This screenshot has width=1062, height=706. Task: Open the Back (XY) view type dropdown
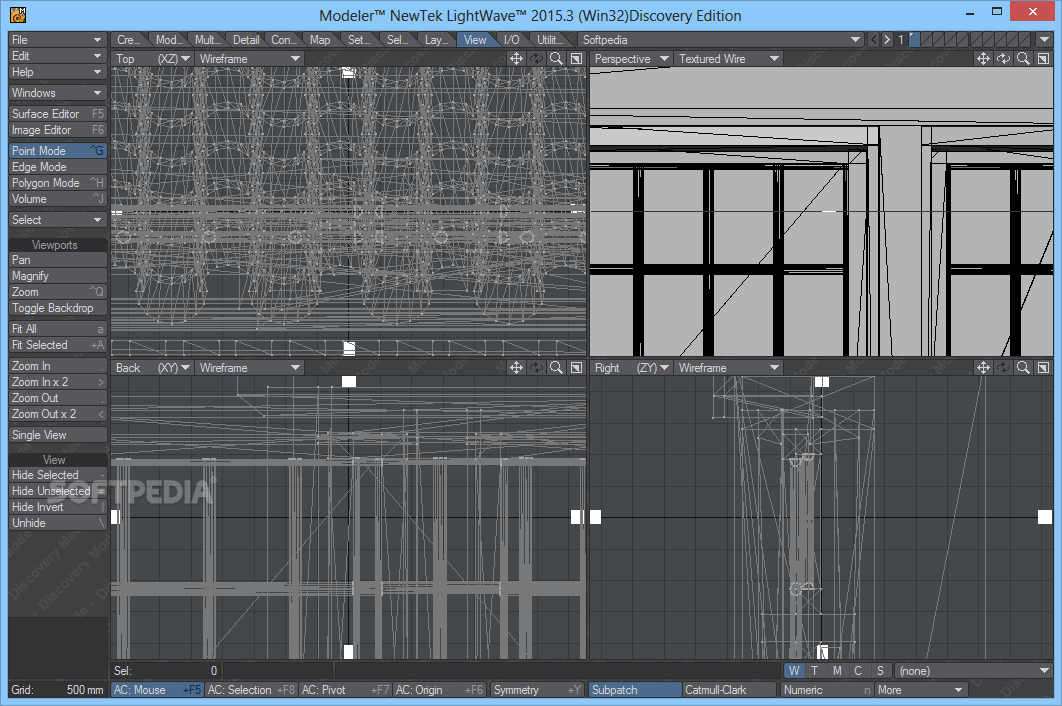(153, 367)
